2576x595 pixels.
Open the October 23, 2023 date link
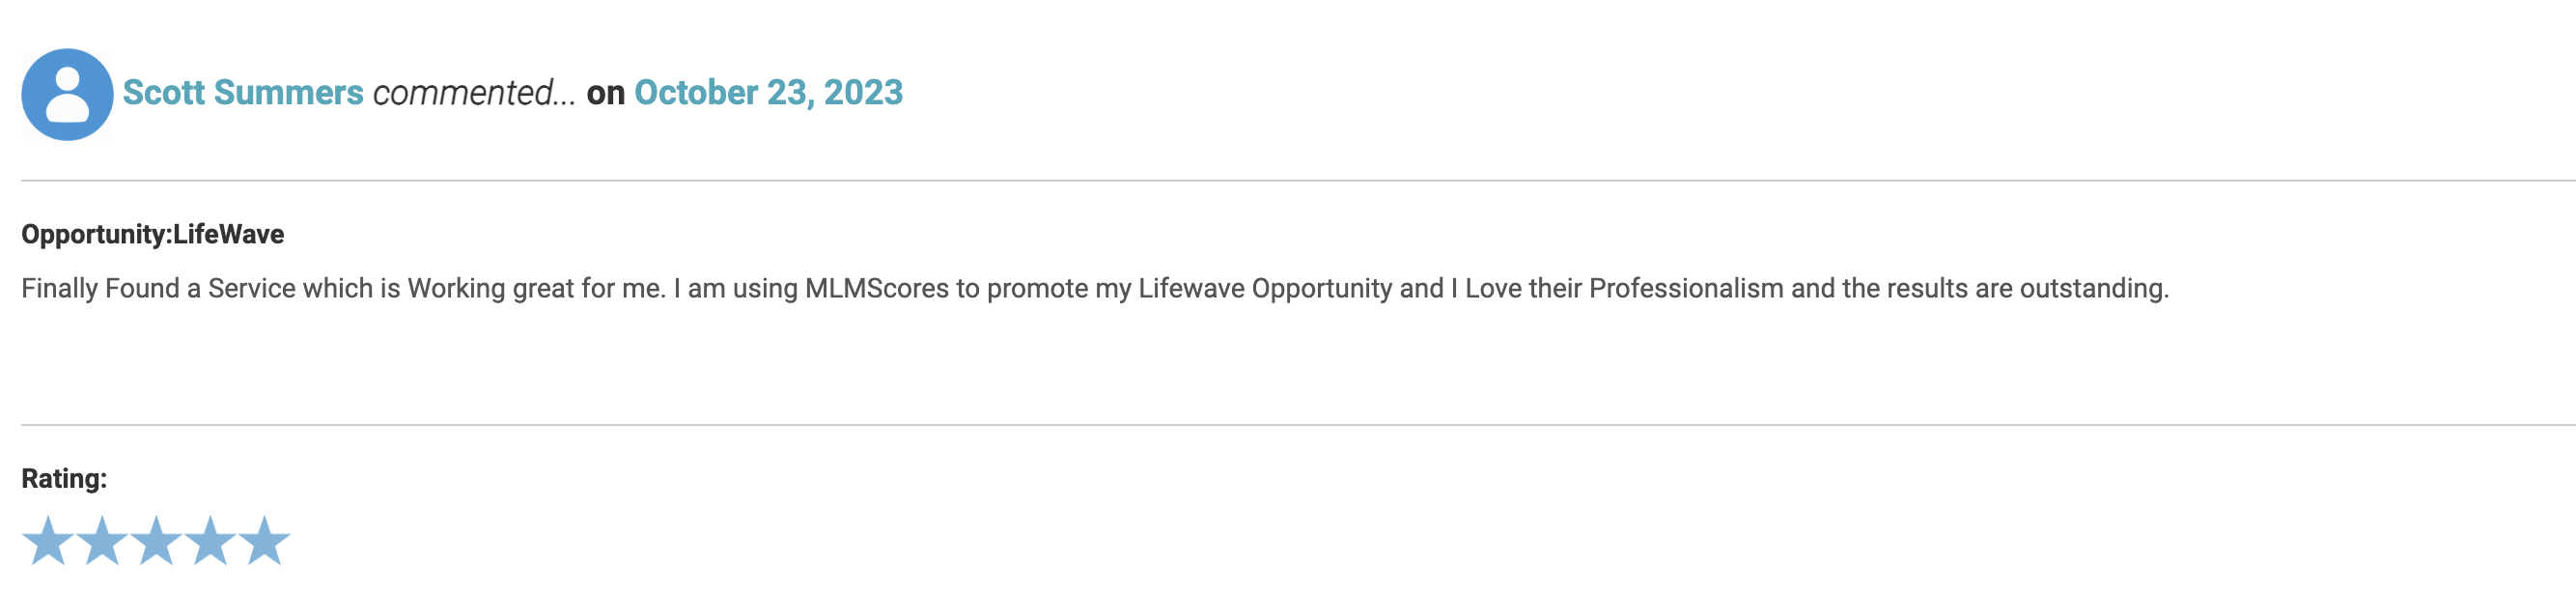tap(768, 93)
